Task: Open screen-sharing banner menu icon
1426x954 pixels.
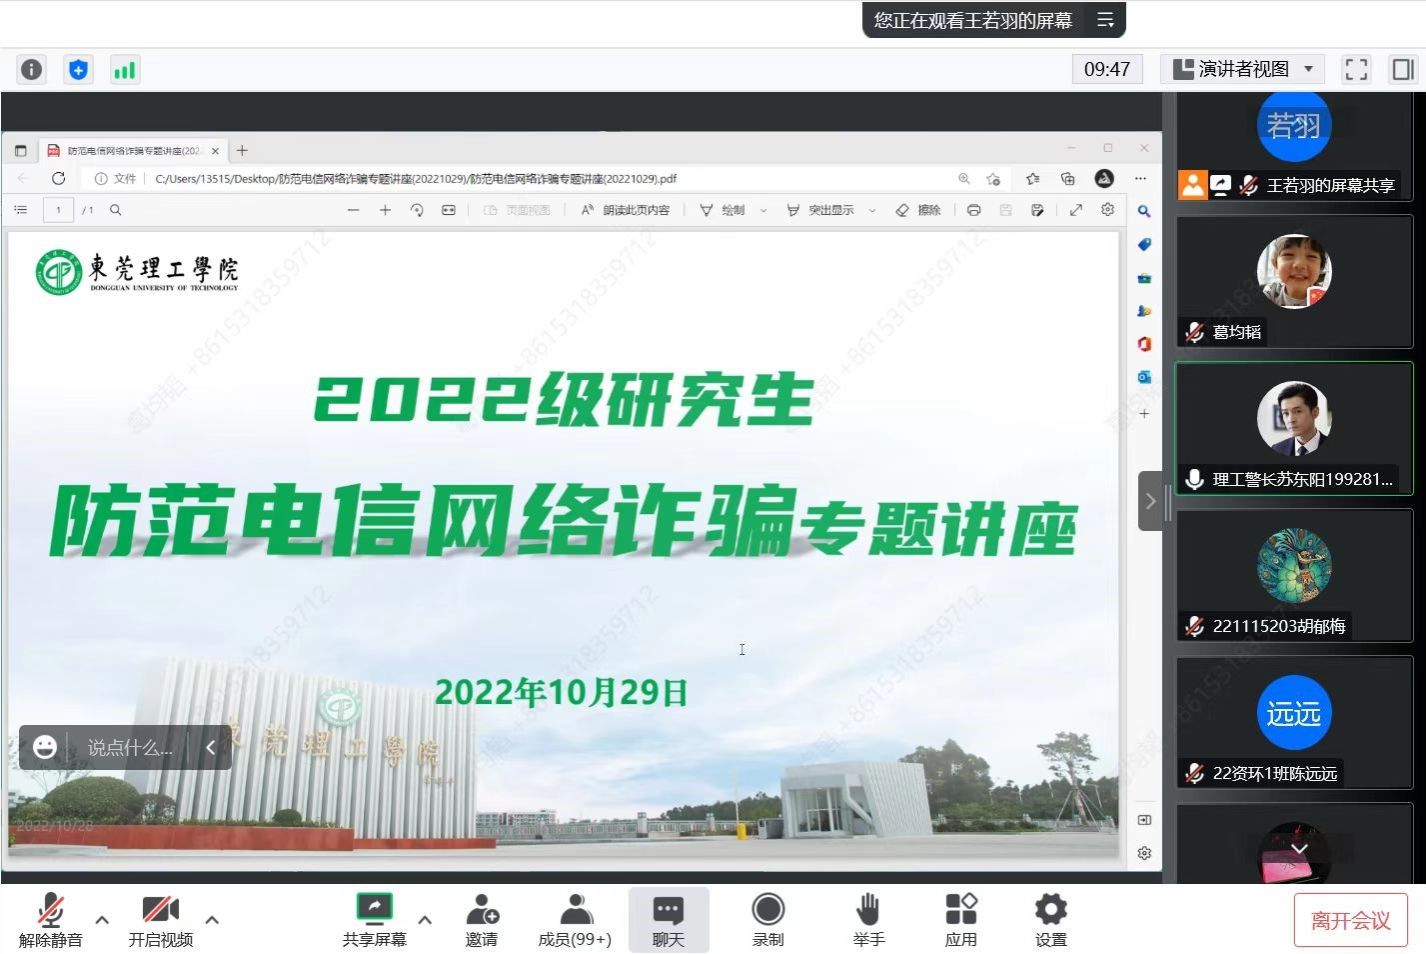Action: pos(1105,20)
